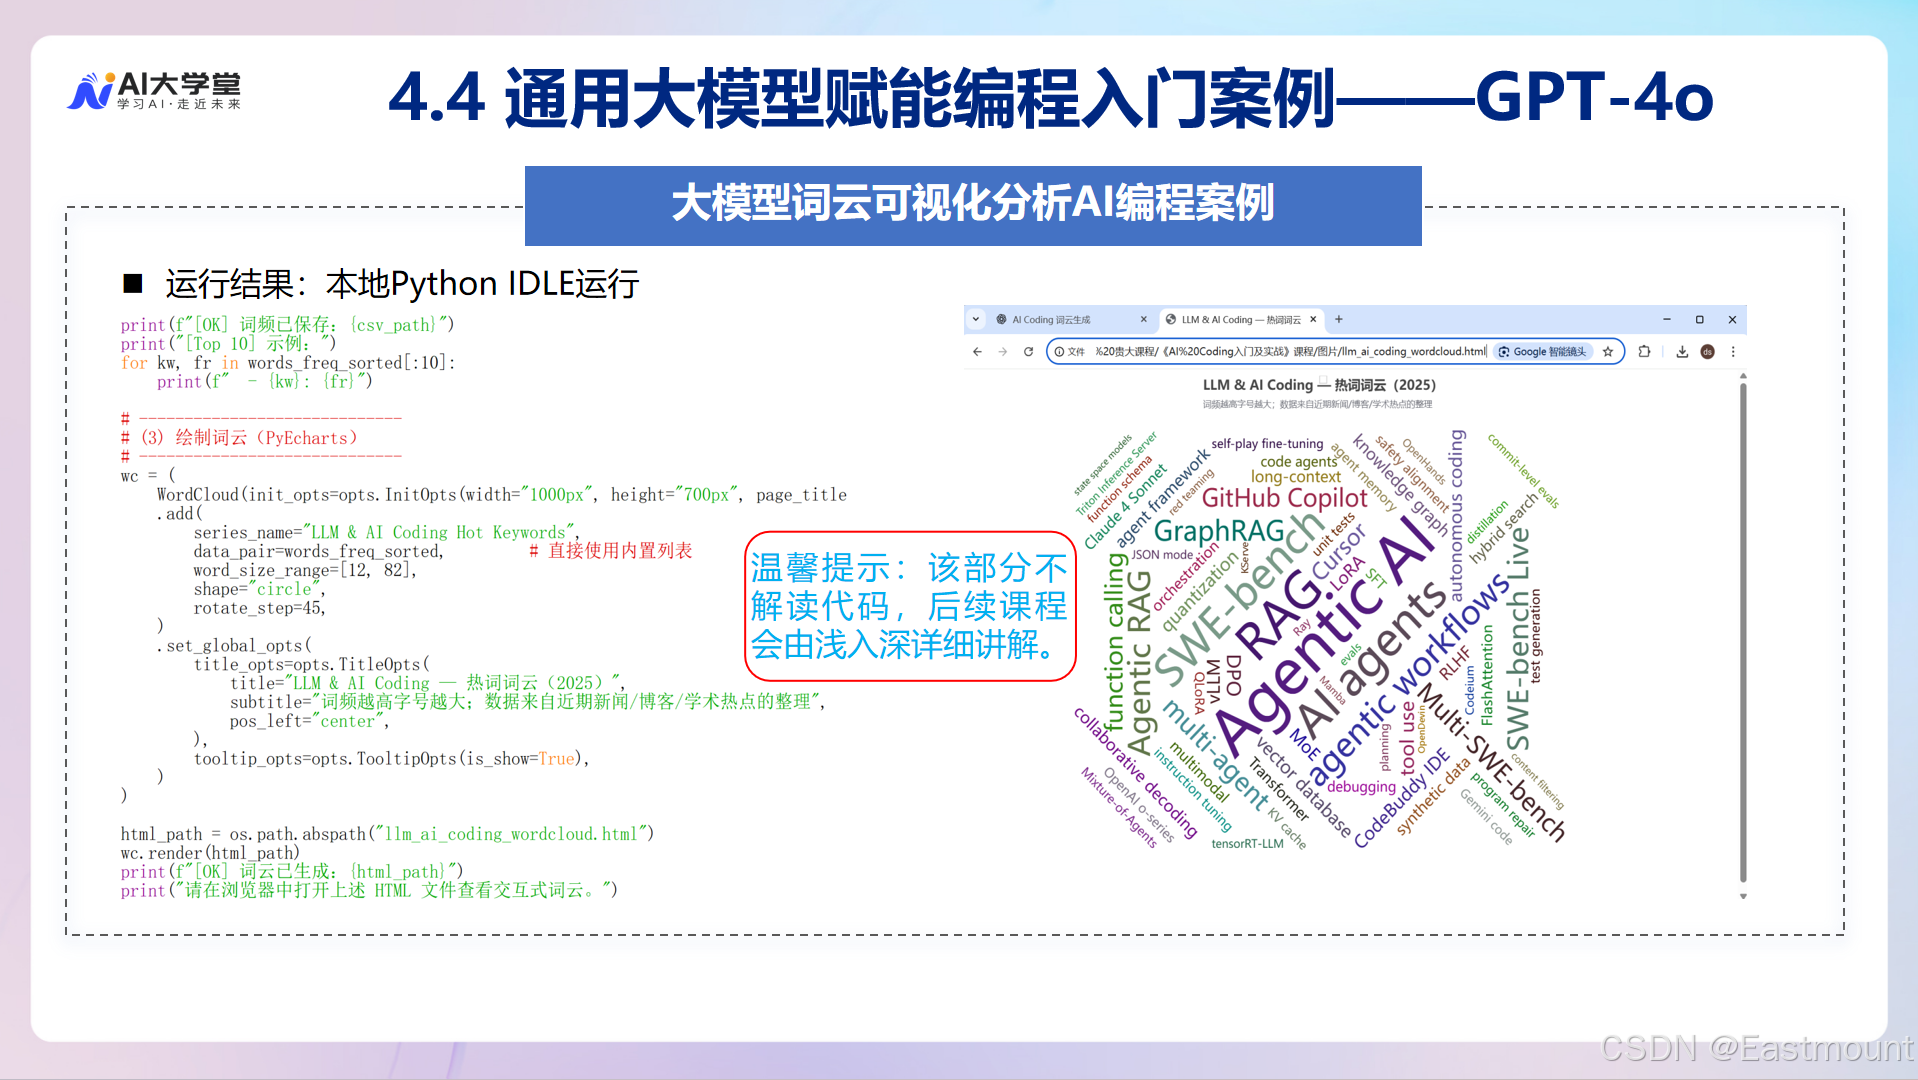Screen dimensions: 1918x1080
Task: Open a new tab with the plus button
Action: [x=1338, y=319]
